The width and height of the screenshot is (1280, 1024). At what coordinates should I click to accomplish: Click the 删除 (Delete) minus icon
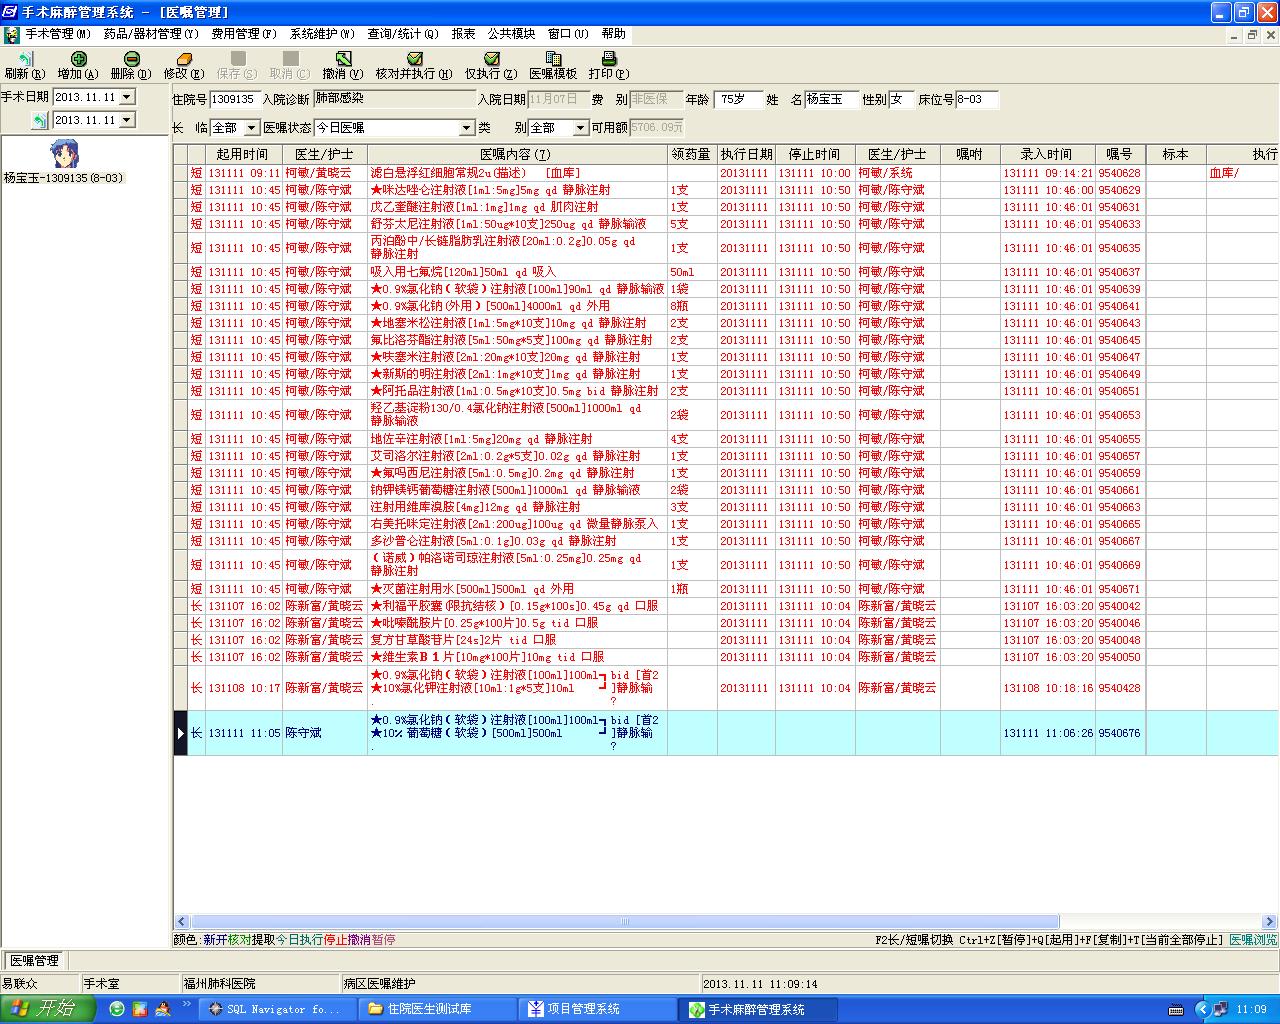(x=131, y=59)
